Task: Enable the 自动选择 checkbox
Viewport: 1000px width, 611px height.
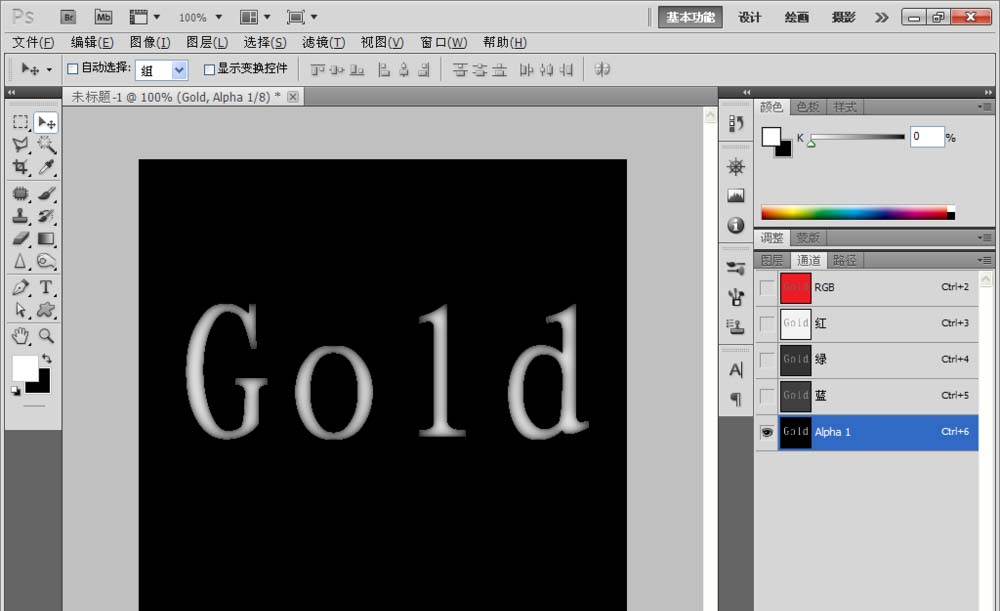Action: [x=73, y=69]
